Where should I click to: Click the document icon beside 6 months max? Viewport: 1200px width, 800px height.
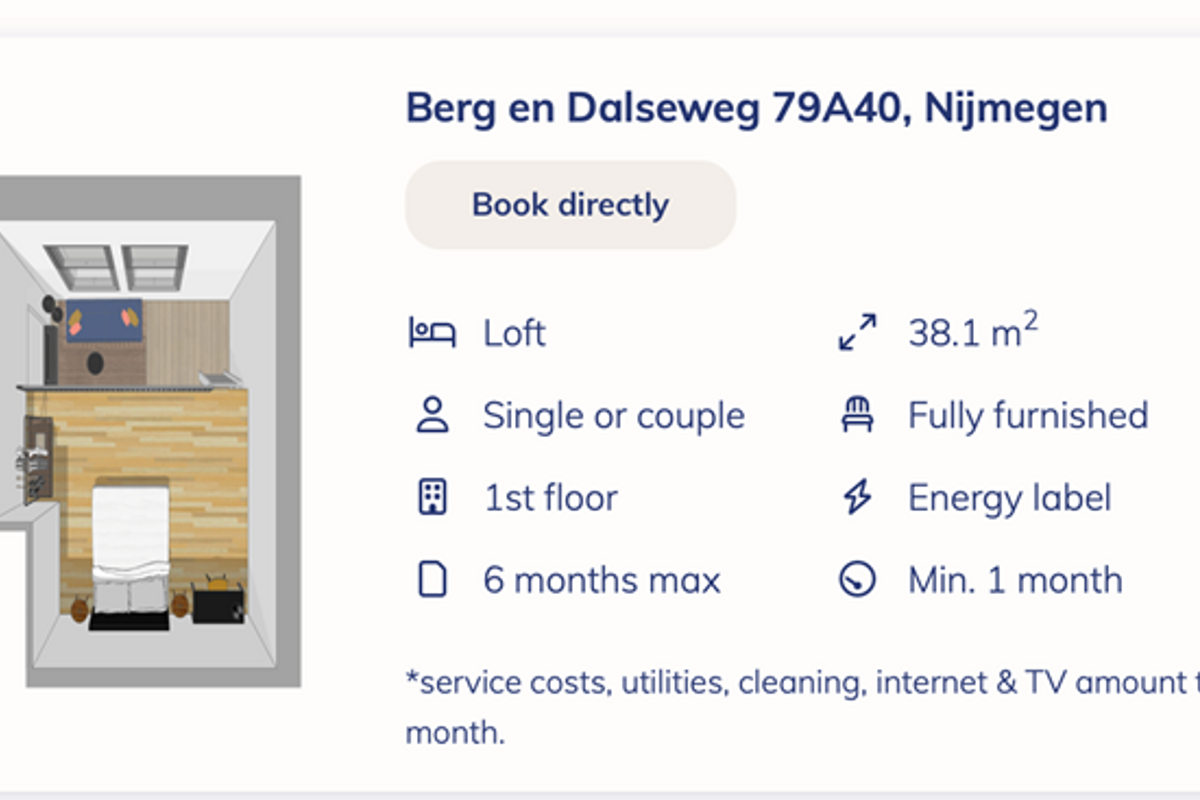(432, 580)
